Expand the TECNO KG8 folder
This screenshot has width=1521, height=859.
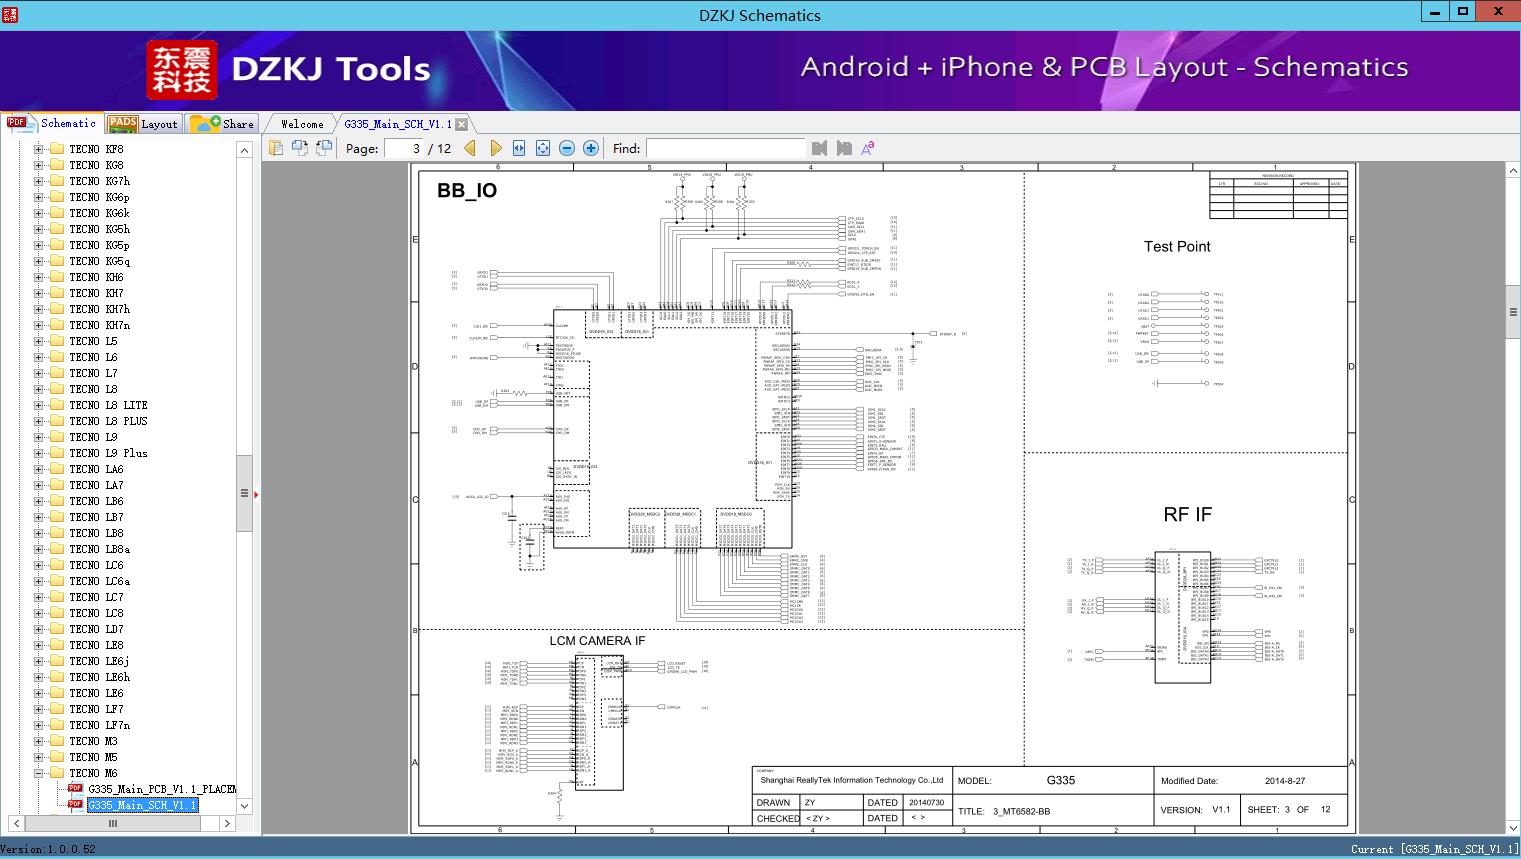(x=39, y=165)
